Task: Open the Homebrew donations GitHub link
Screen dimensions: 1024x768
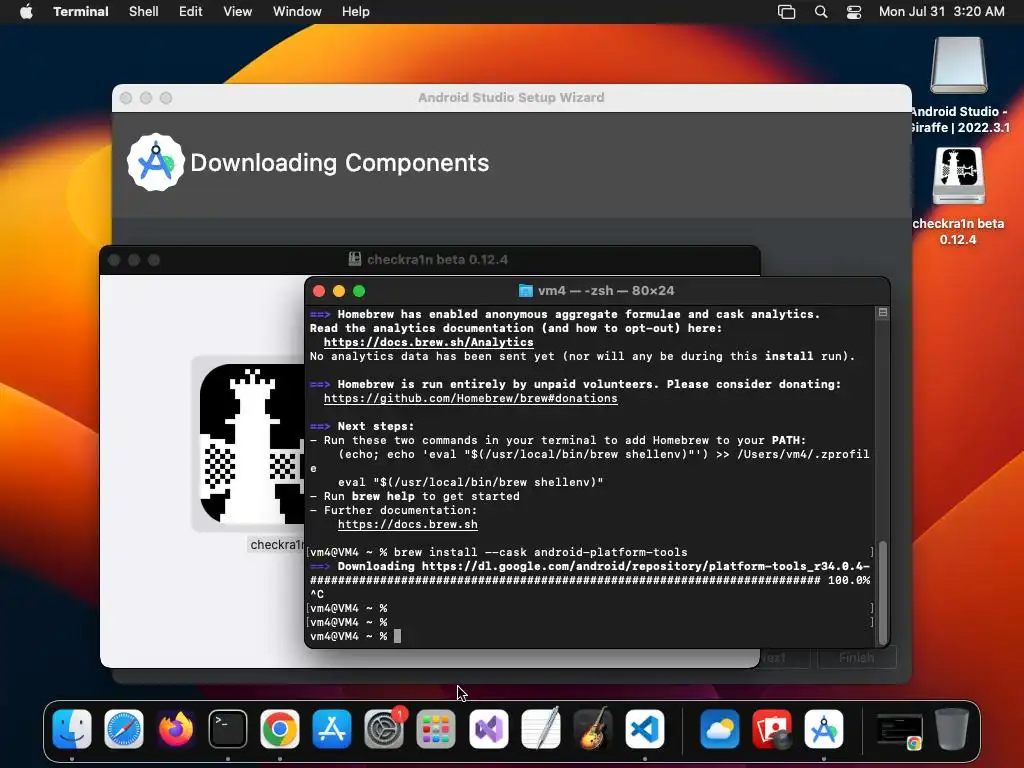Action: tap(470, 398)
